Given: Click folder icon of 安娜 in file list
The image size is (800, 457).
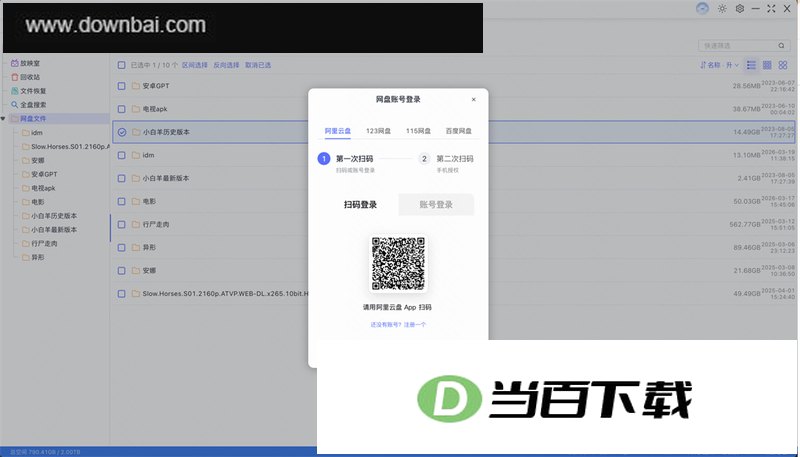Looking at the screenshot, I should pyautogui.click(x=136, y=271).
